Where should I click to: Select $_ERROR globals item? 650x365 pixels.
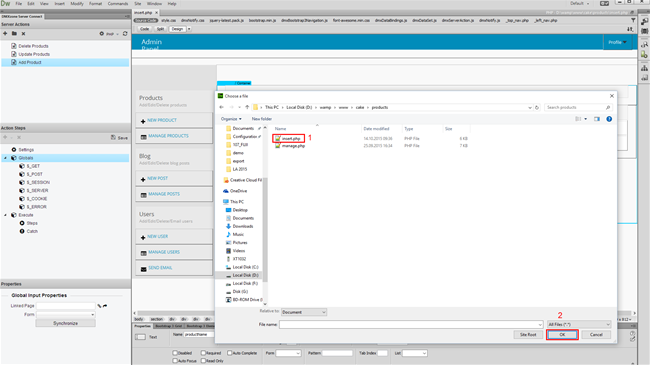(x=36, y=207)
